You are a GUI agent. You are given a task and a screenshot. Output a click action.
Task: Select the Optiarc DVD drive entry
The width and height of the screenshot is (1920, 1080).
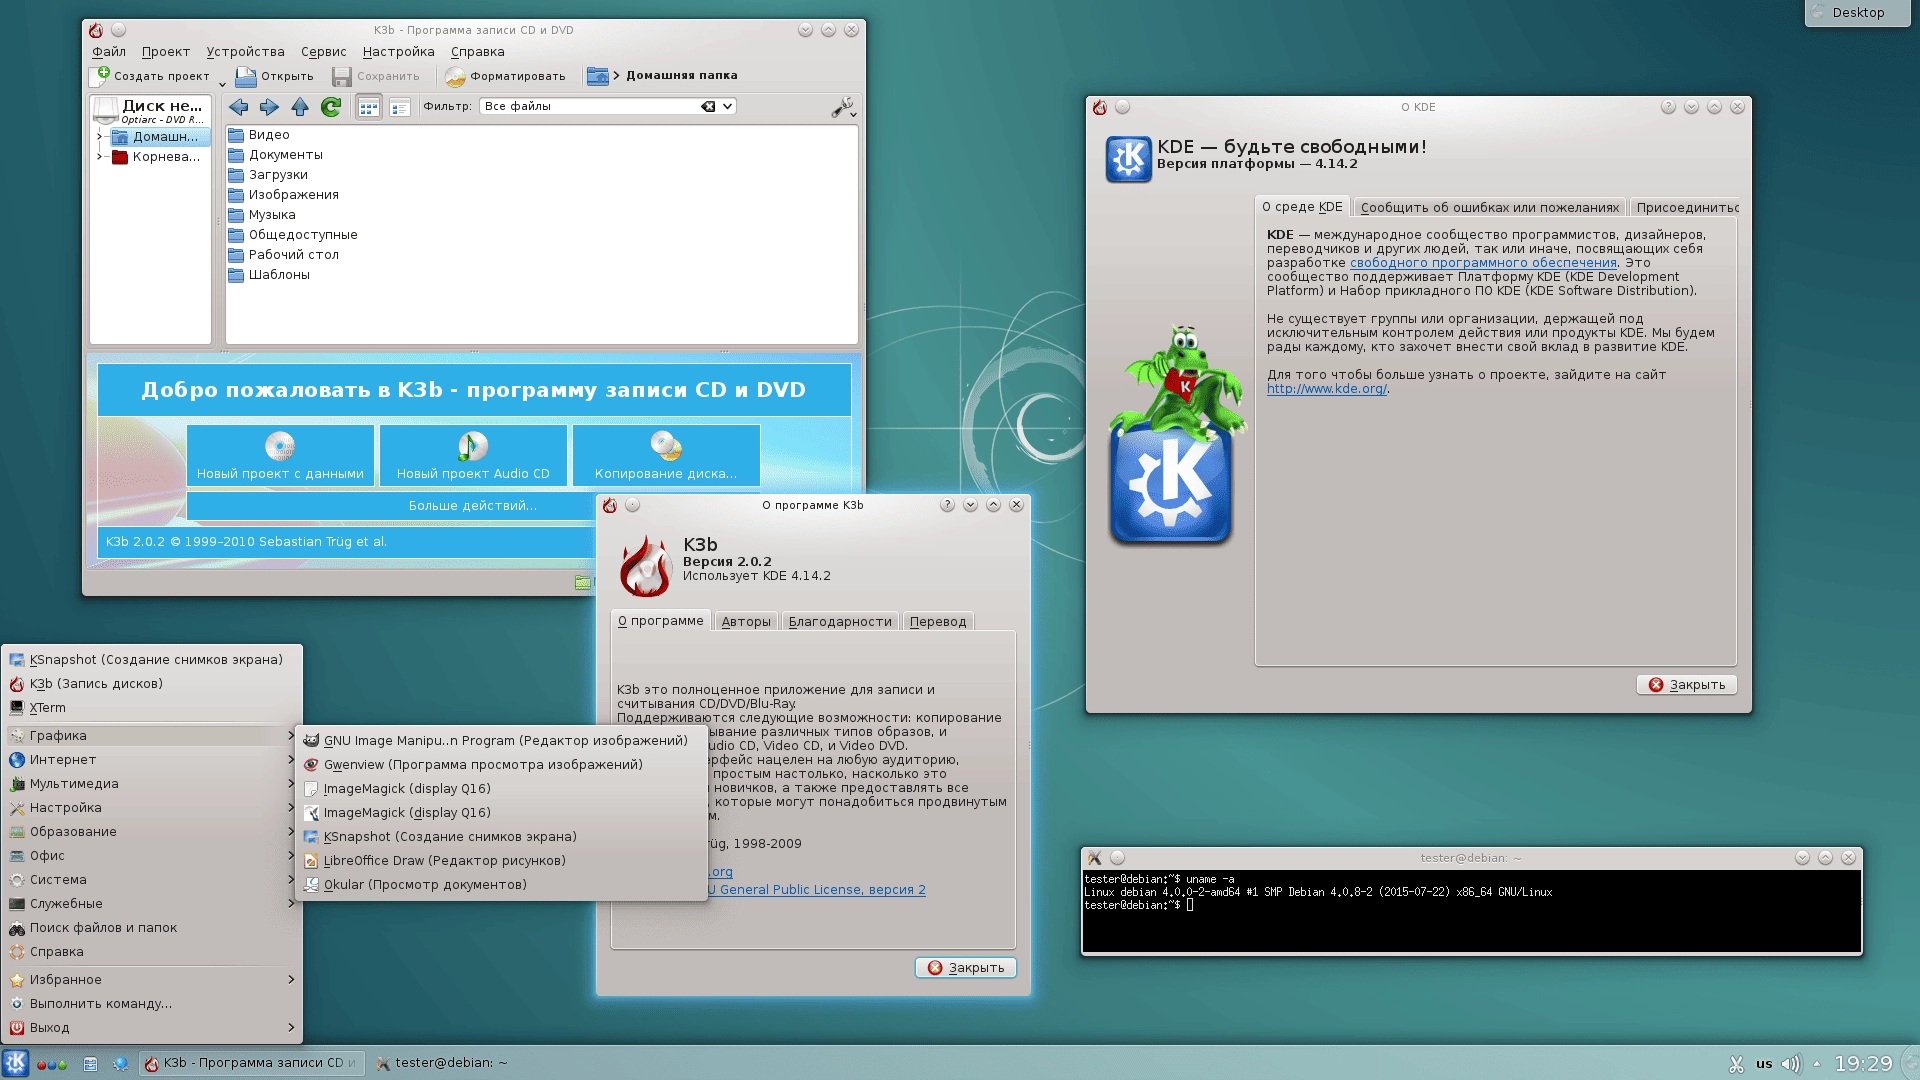tap(151, 111)
